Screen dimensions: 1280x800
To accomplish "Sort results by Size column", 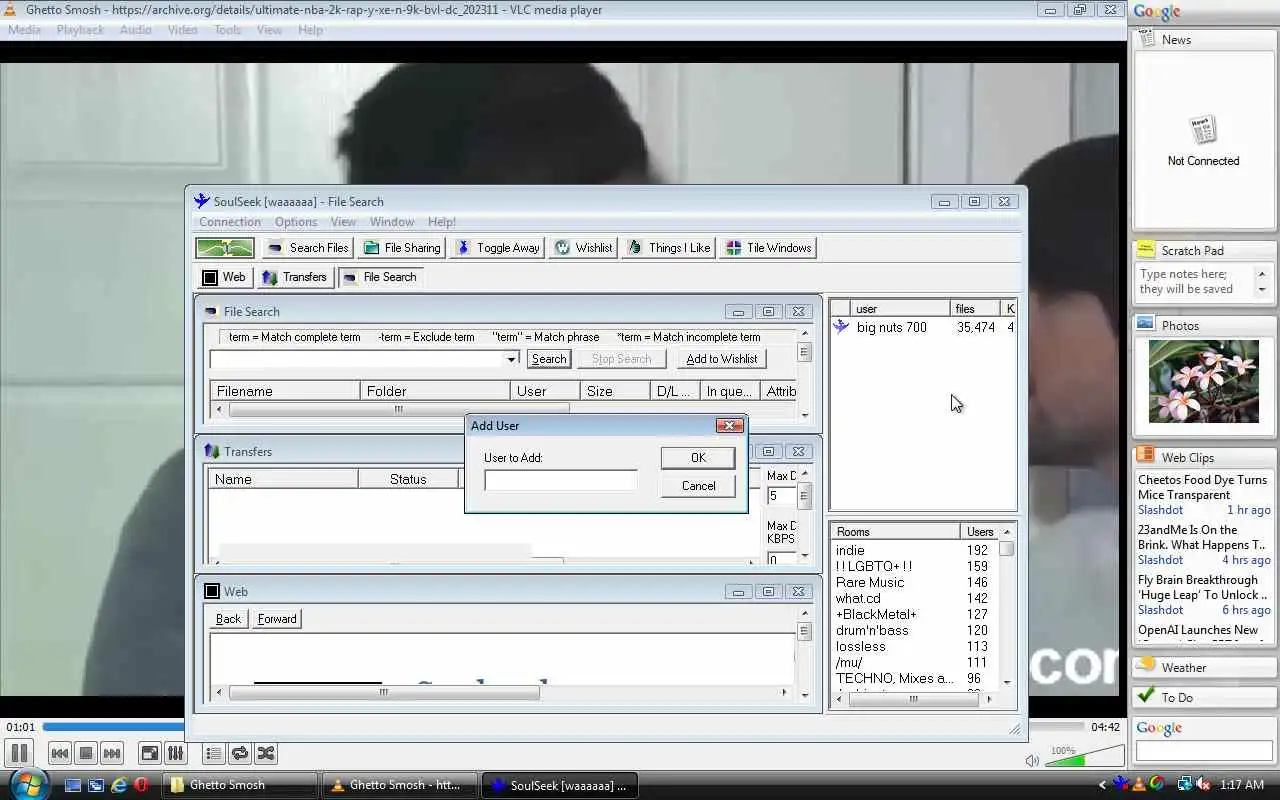I will [x=614, y=391].
